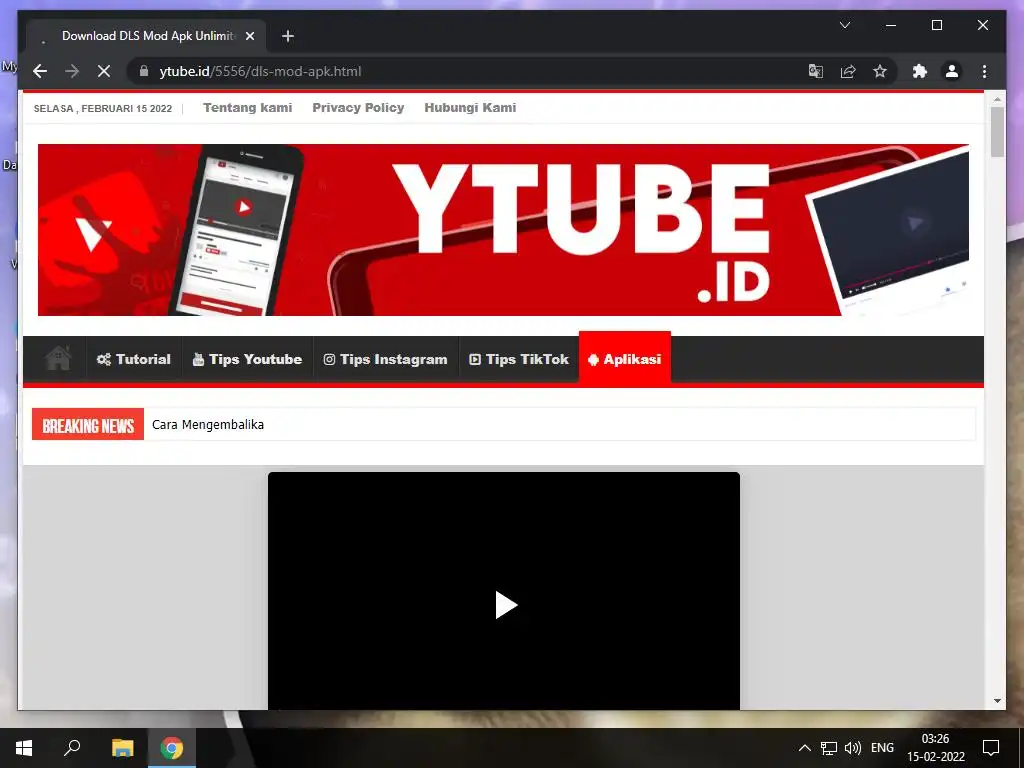The height and width of the screenshot is (768, 1024).
Task: Open the Privacy Policy link
Action: click(358, 108)
